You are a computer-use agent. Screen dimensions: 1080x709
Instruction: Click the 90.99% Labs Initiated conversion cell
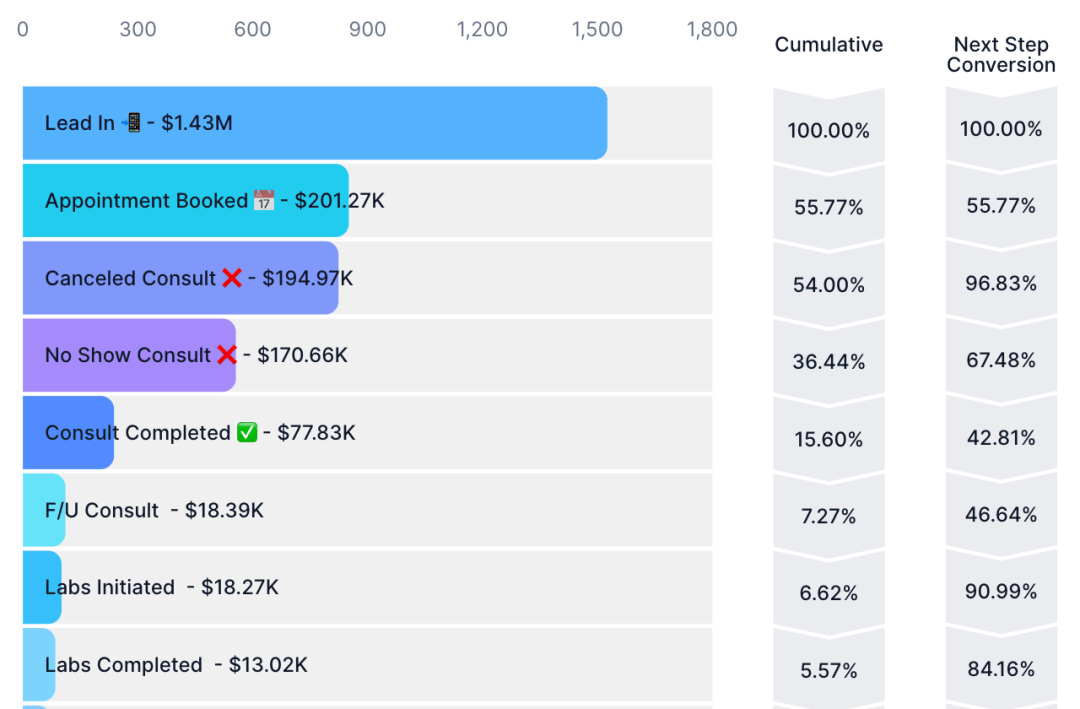coord(1001,591)
